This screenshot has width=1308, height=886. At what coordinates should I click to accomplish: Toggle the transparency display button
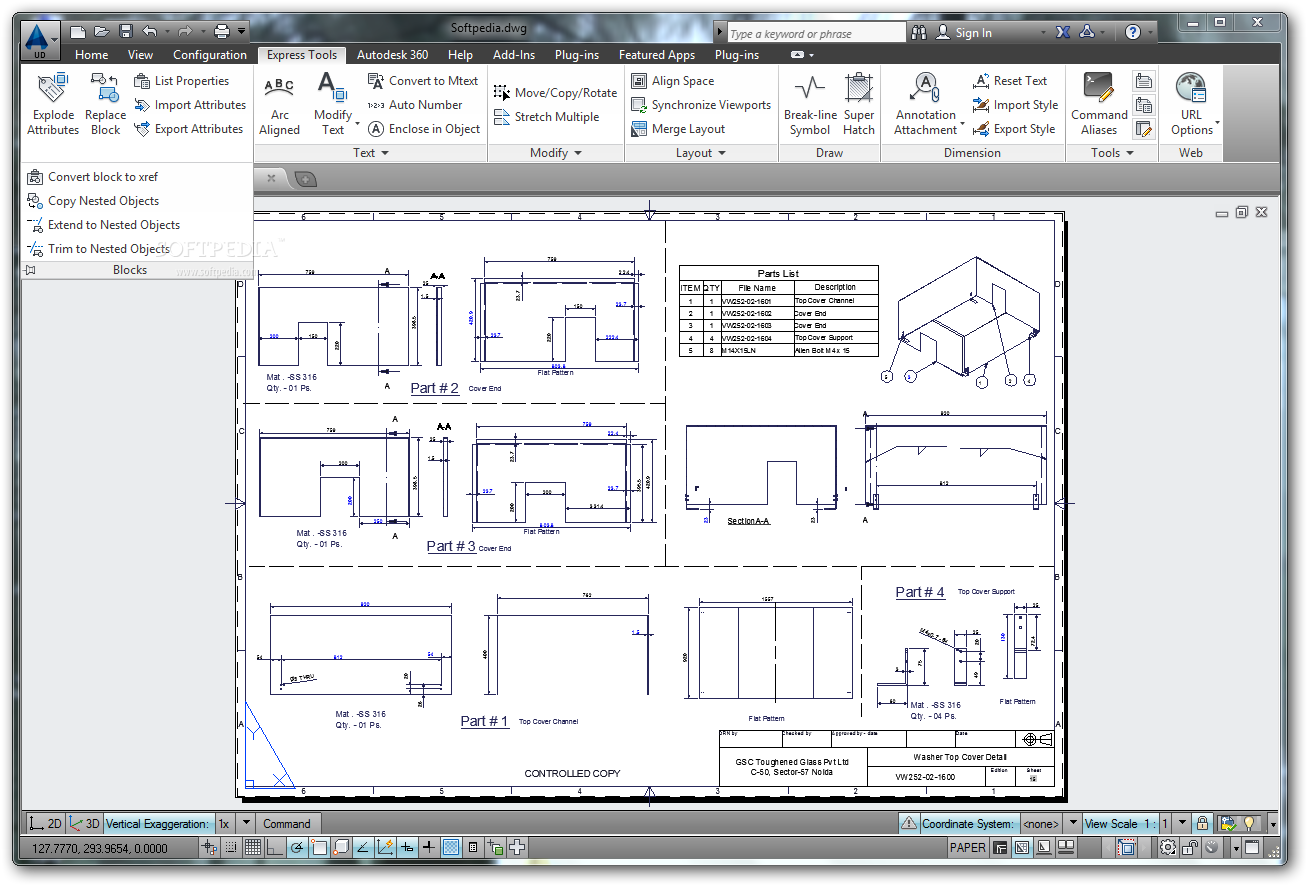pos(451,847)
